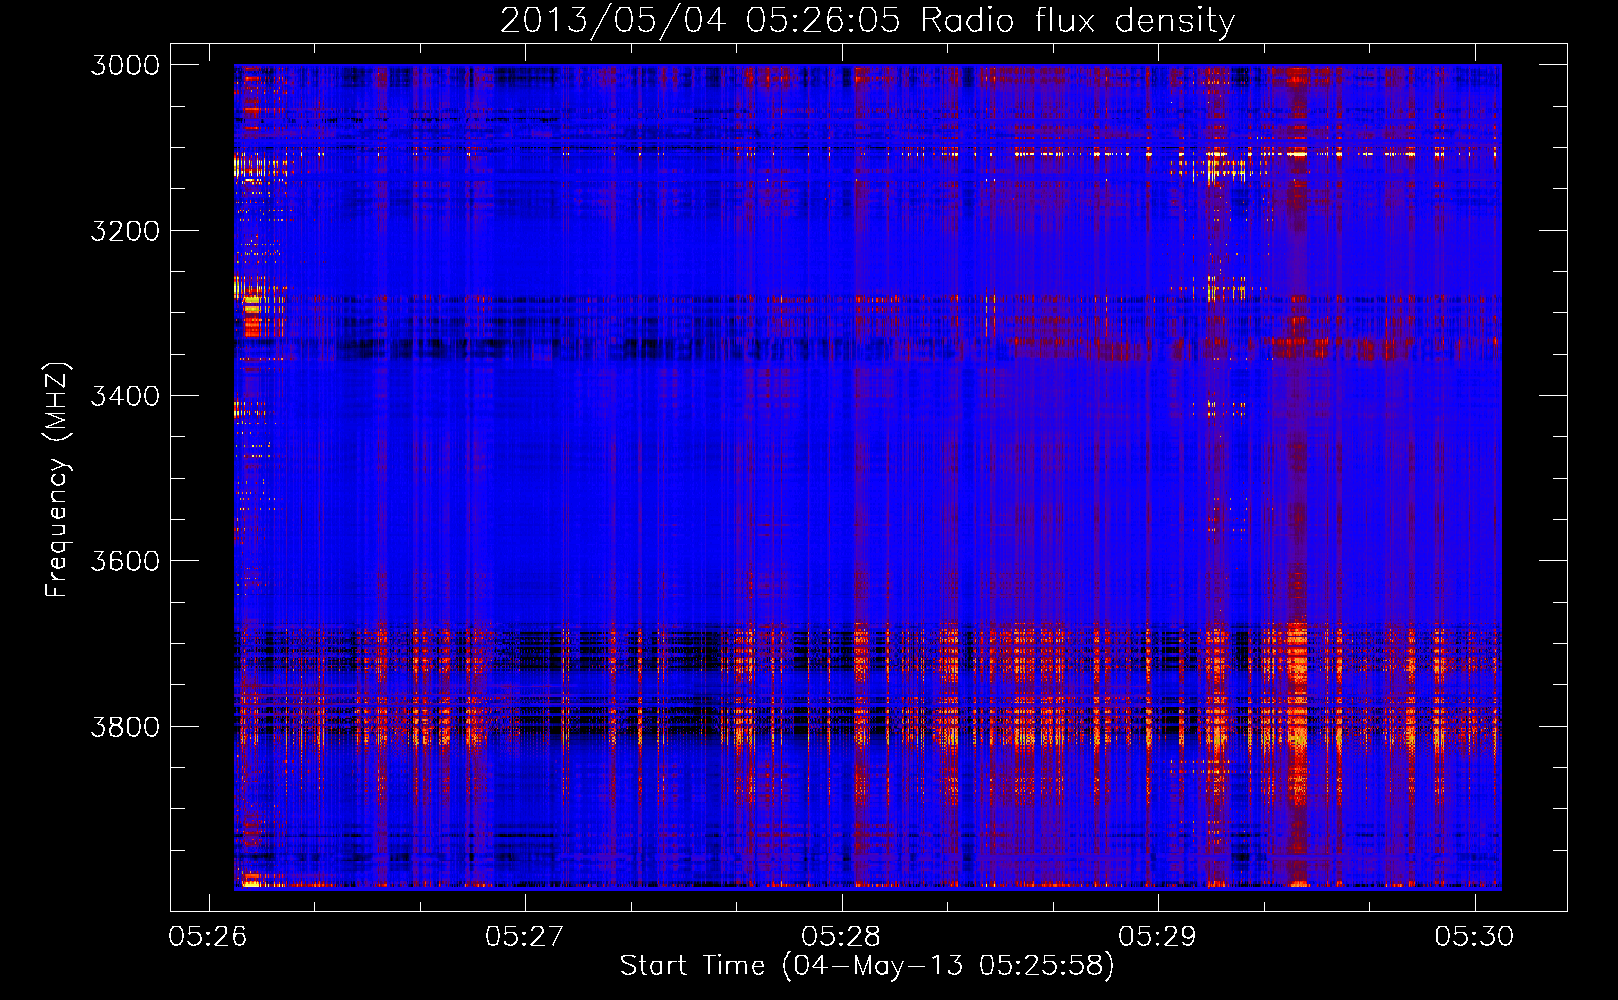Screen dimensions: 1618x1000
Task: Click the 3200 frequency tick label
Action: (x=125, y=231)
